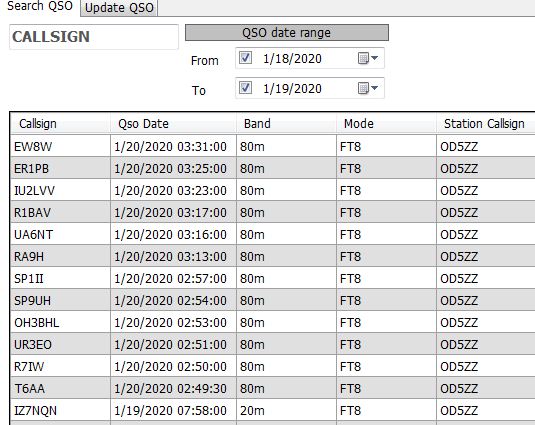The width and height of the screenshot is (535, 425).
Task: Click the QSO date range button
Action: click(x=287, y=33)
